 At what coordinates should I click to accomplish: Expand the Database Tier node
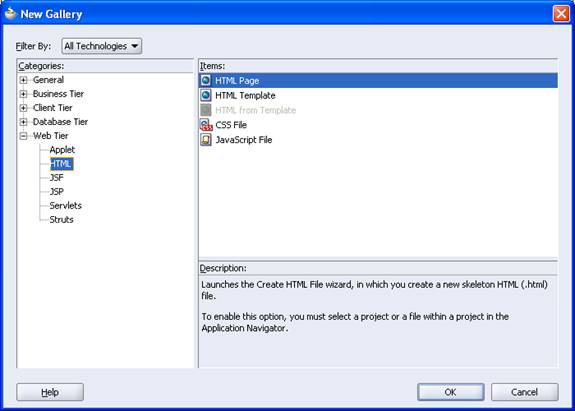pos(23,122)
